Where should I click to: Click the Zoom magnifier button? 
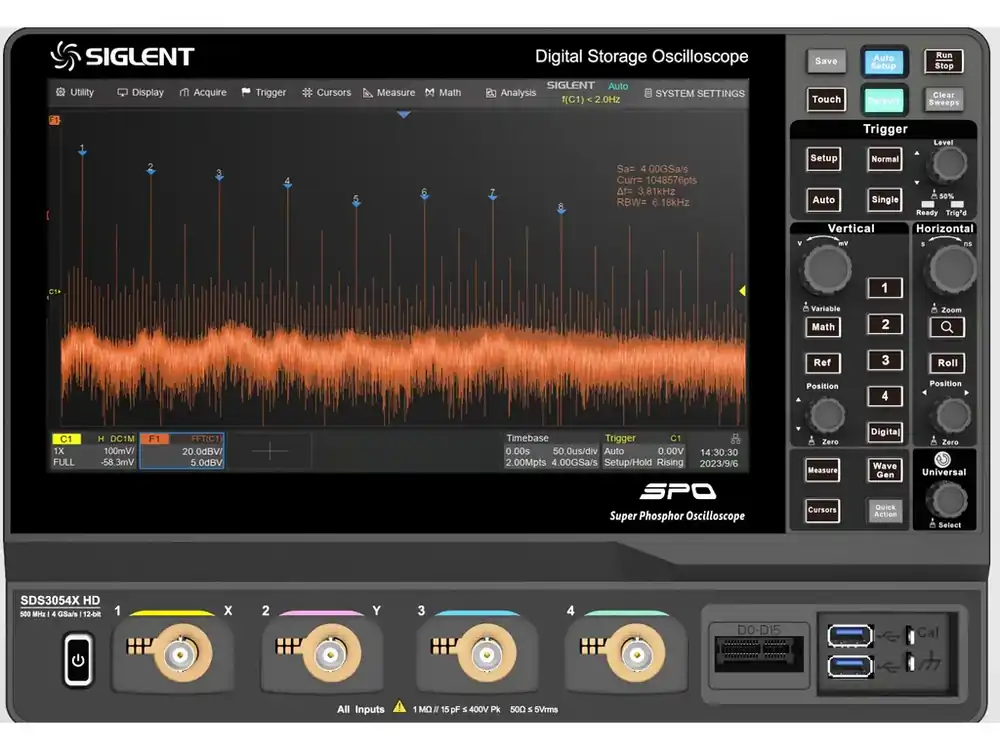pos(947,327)
